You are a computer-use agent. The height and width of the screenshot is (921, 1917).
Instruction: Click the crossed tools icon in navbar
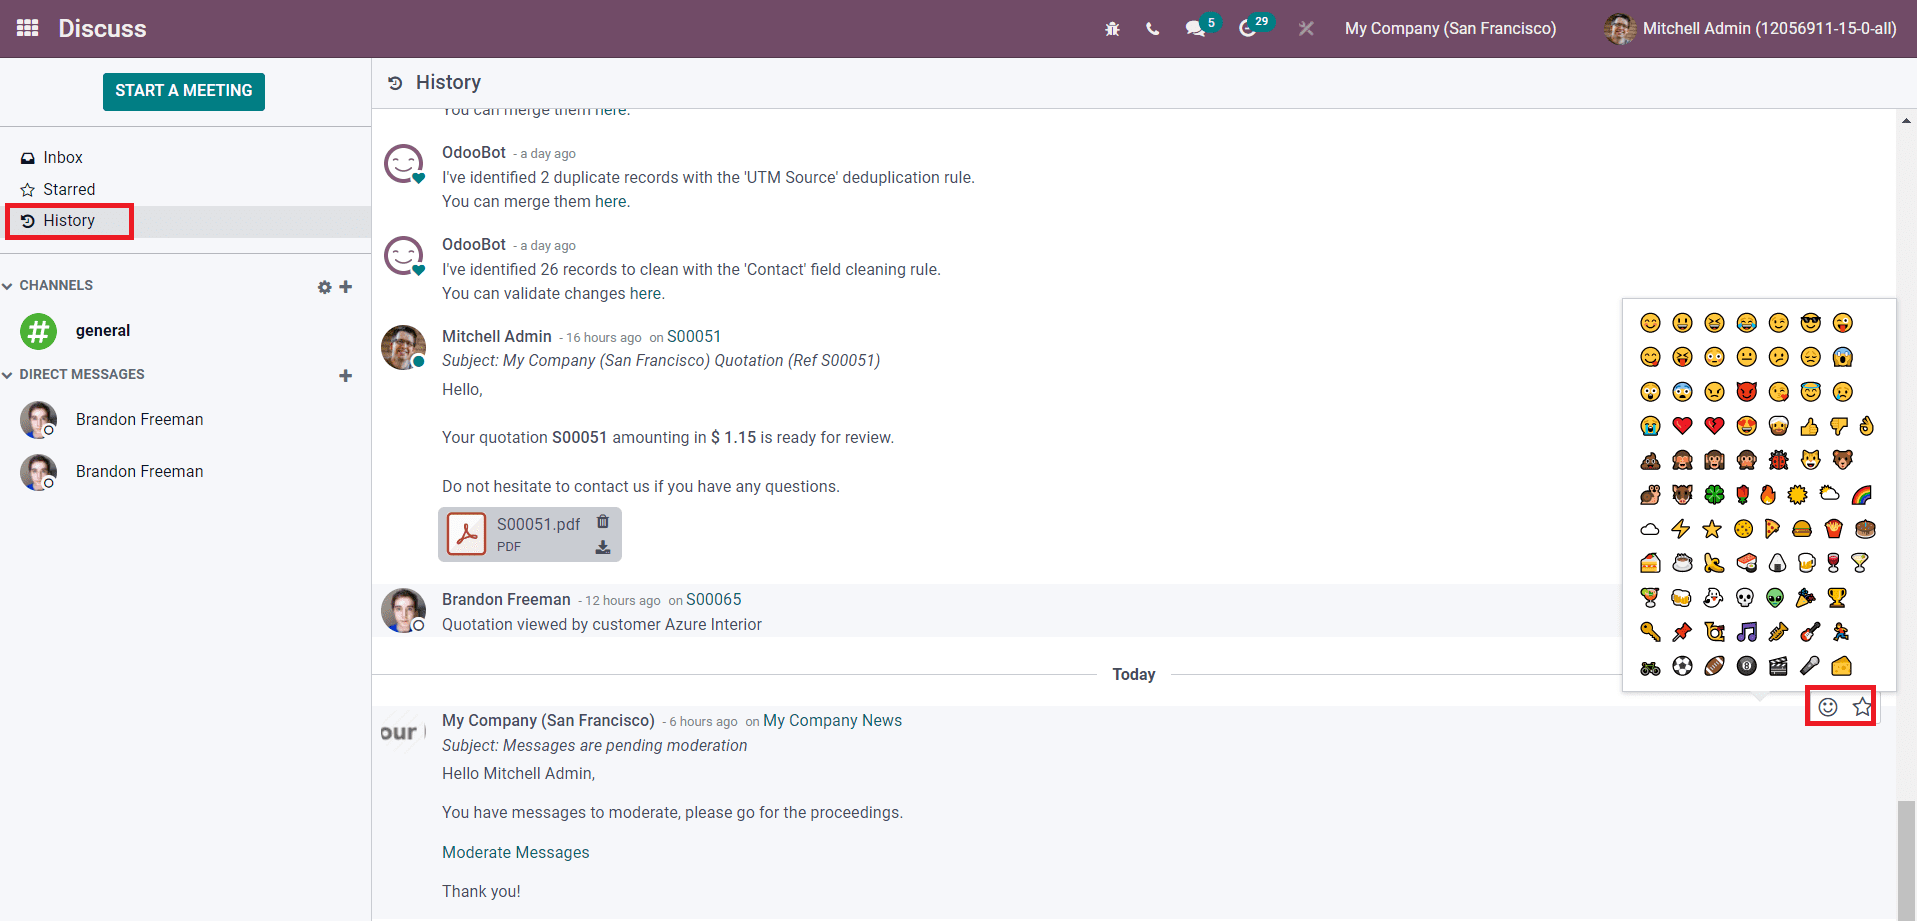click(1306, 29)
